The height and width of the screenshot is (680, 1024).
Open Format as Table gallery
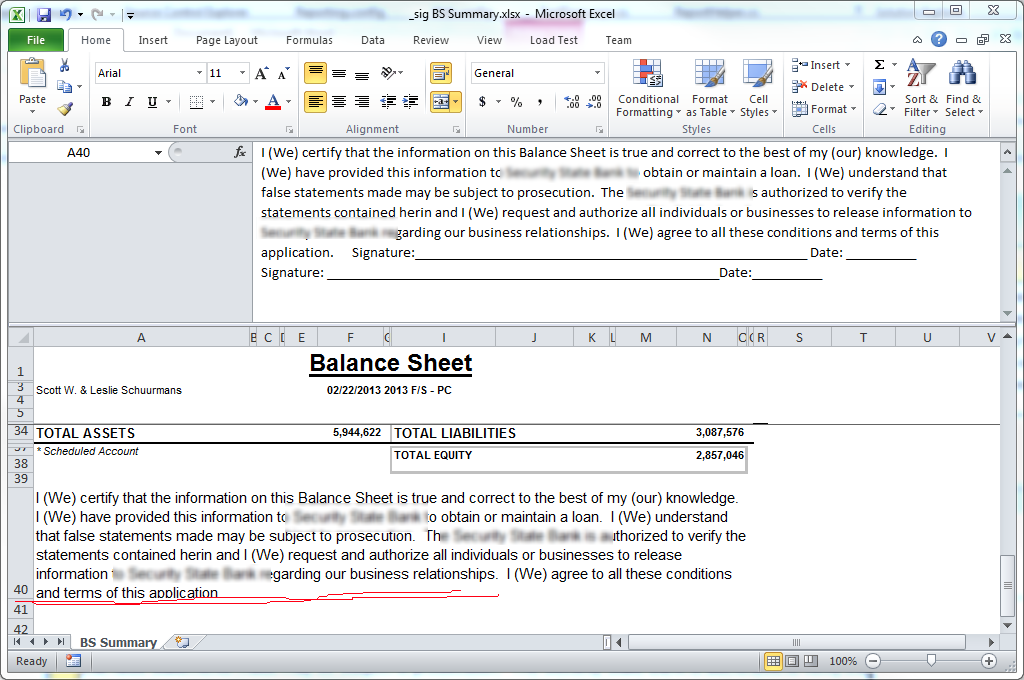[710, 88]
